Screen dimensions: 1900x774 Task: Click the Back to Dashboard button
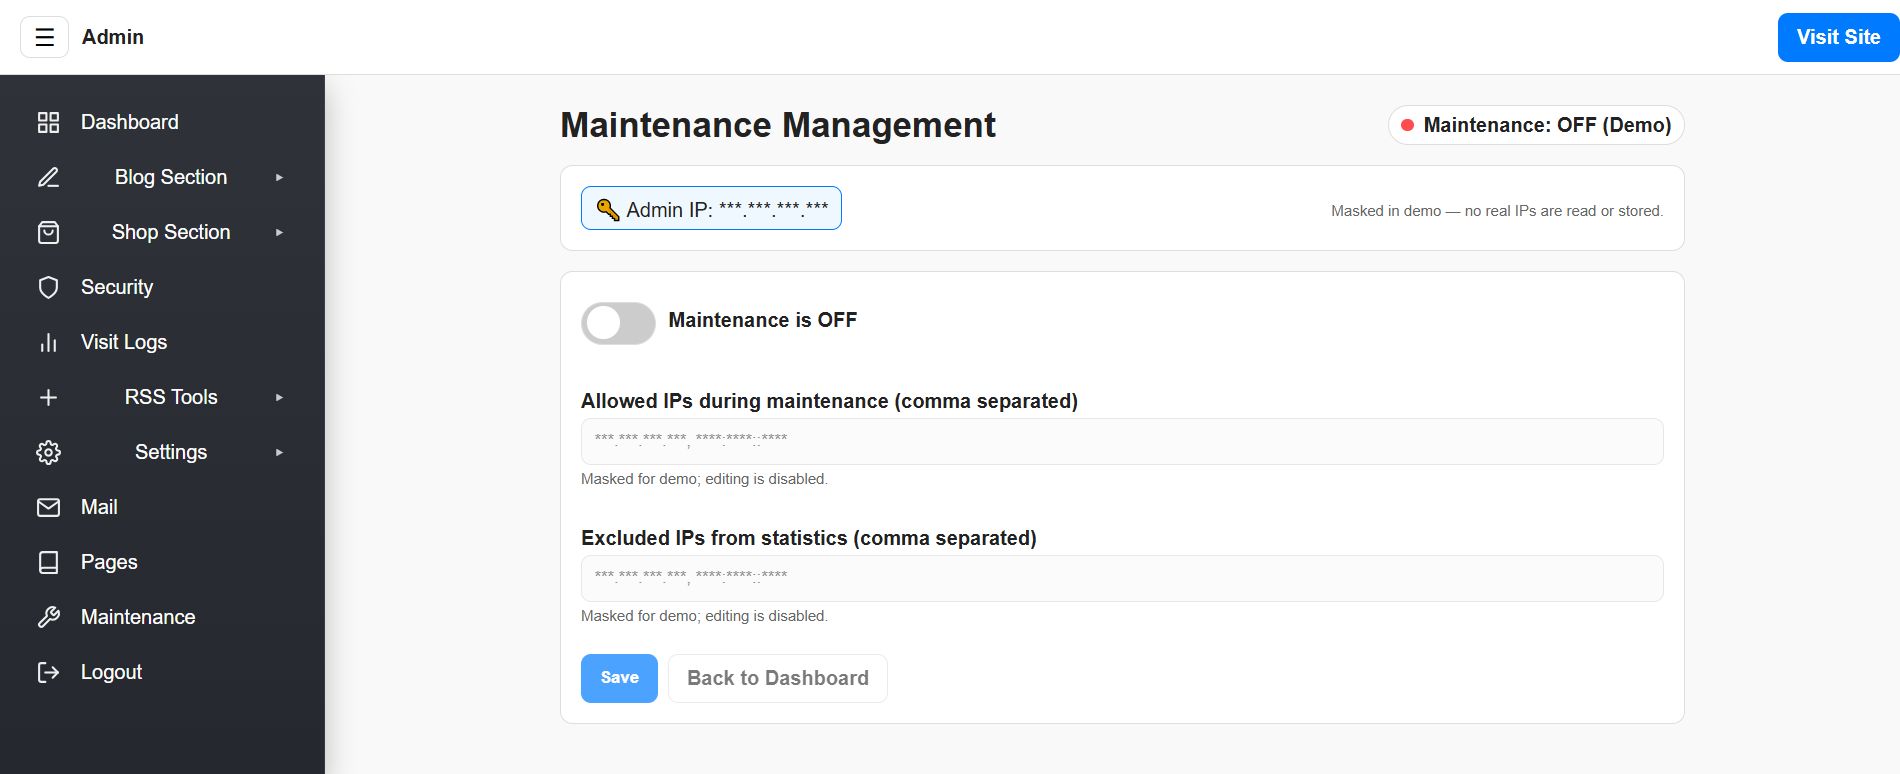pos(777,678)
